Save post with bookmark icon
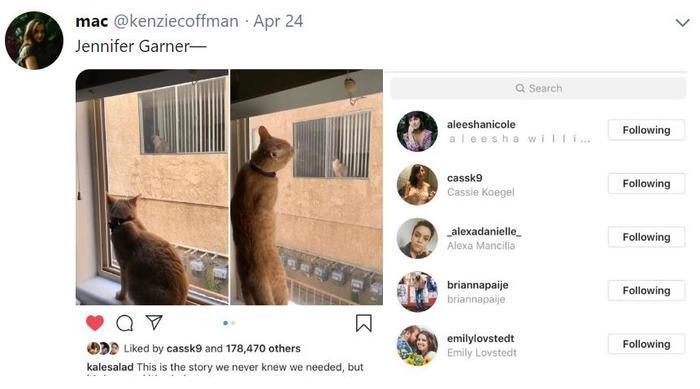This screenshot has width=700, height=389. pos(363,323)
